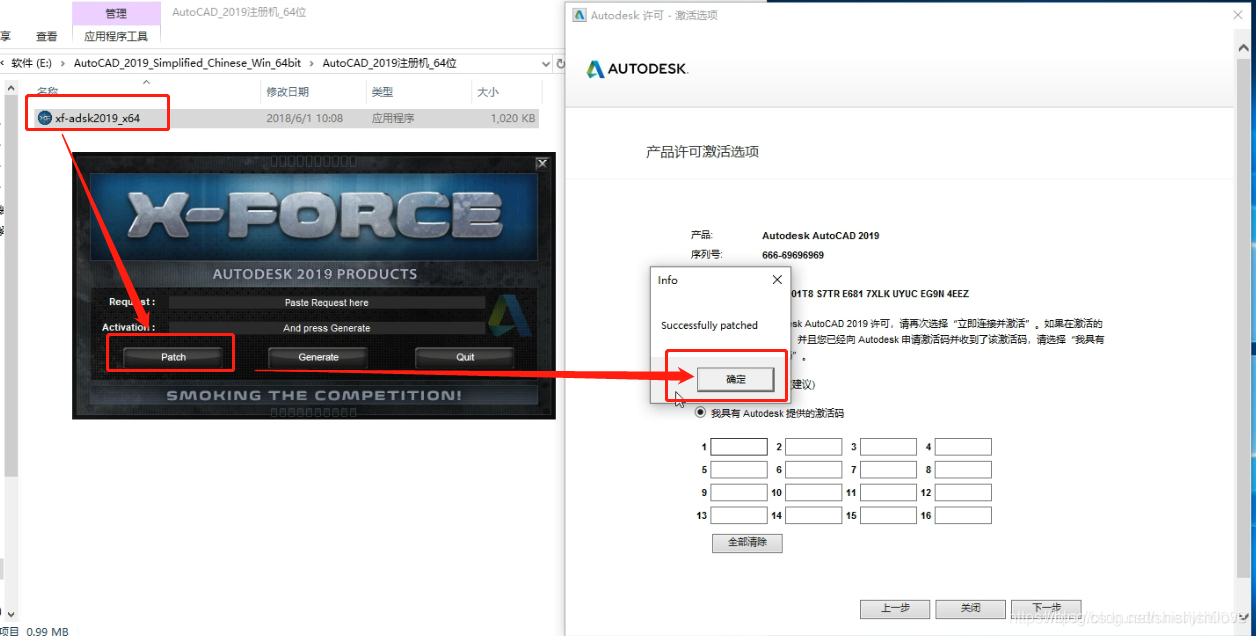Click activation code field 1

739,447
